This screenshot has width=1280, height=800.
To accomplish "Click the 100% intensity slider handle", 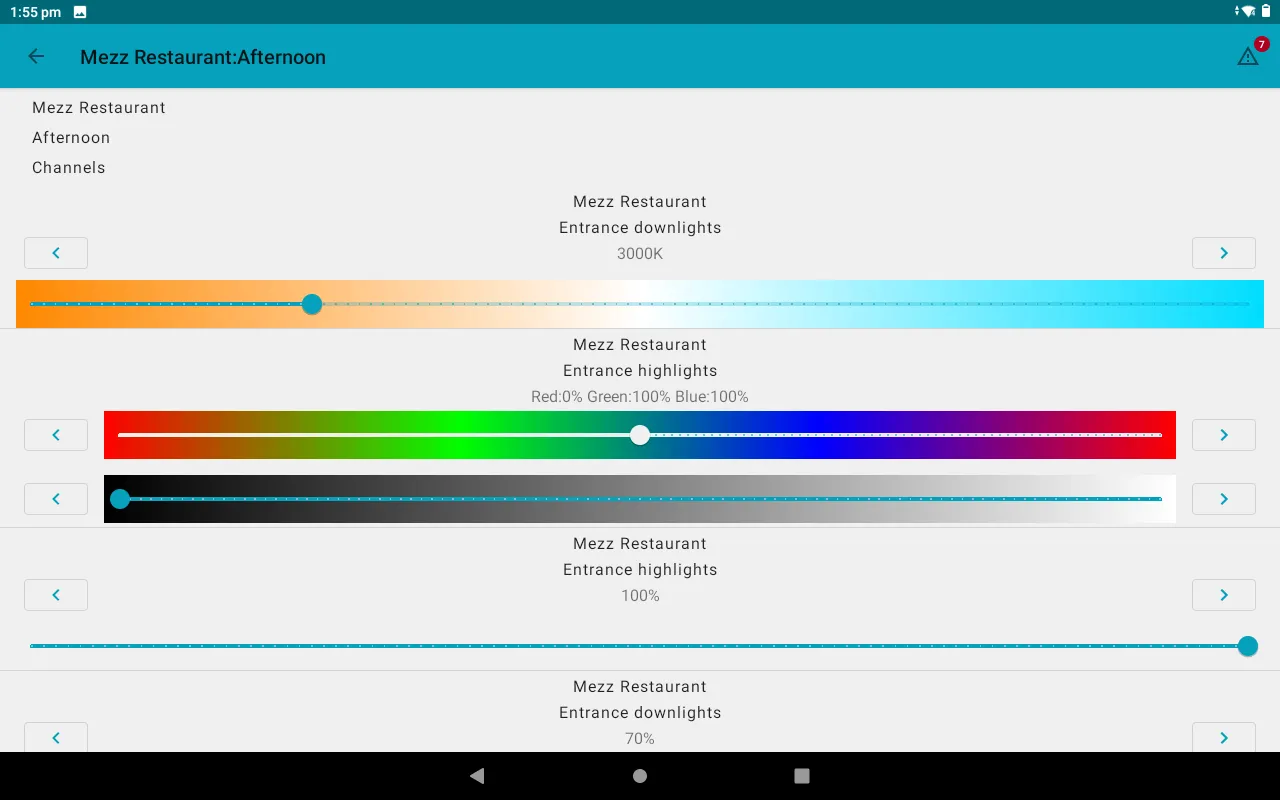I will click(x=1248, y=646).
